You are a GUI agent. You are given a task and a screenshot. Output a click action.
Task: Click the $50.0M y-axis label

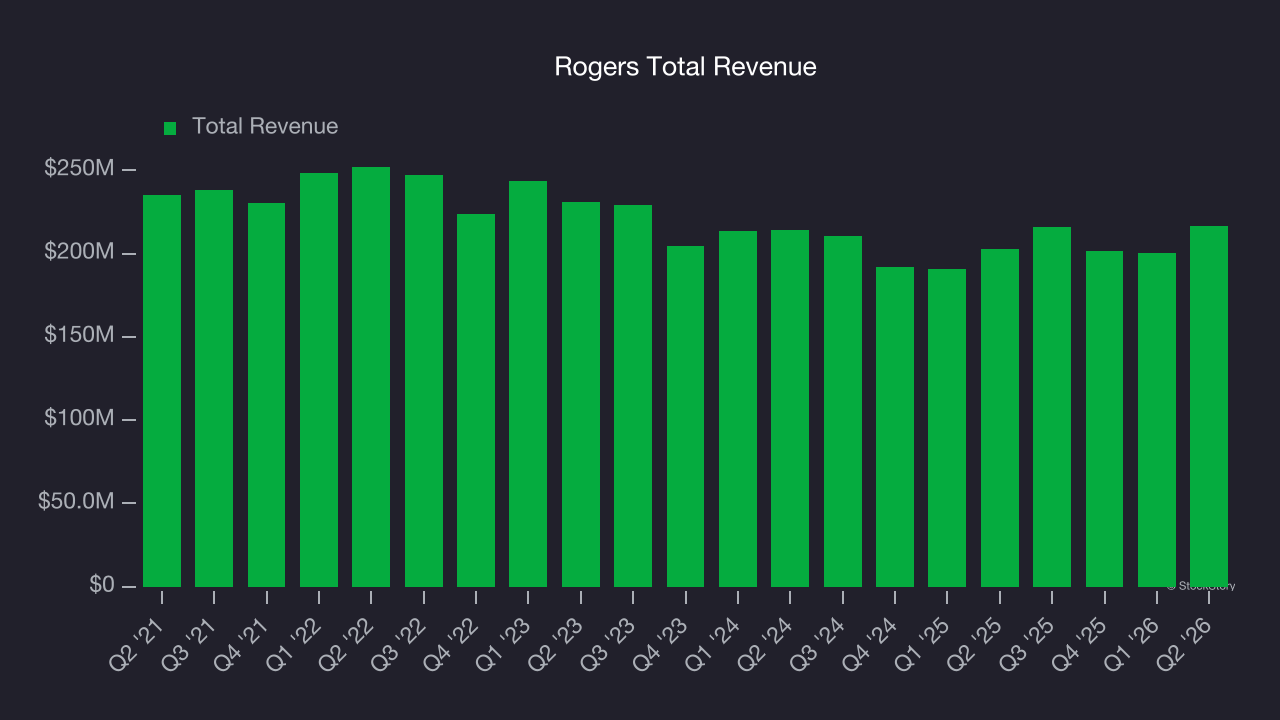77,502
